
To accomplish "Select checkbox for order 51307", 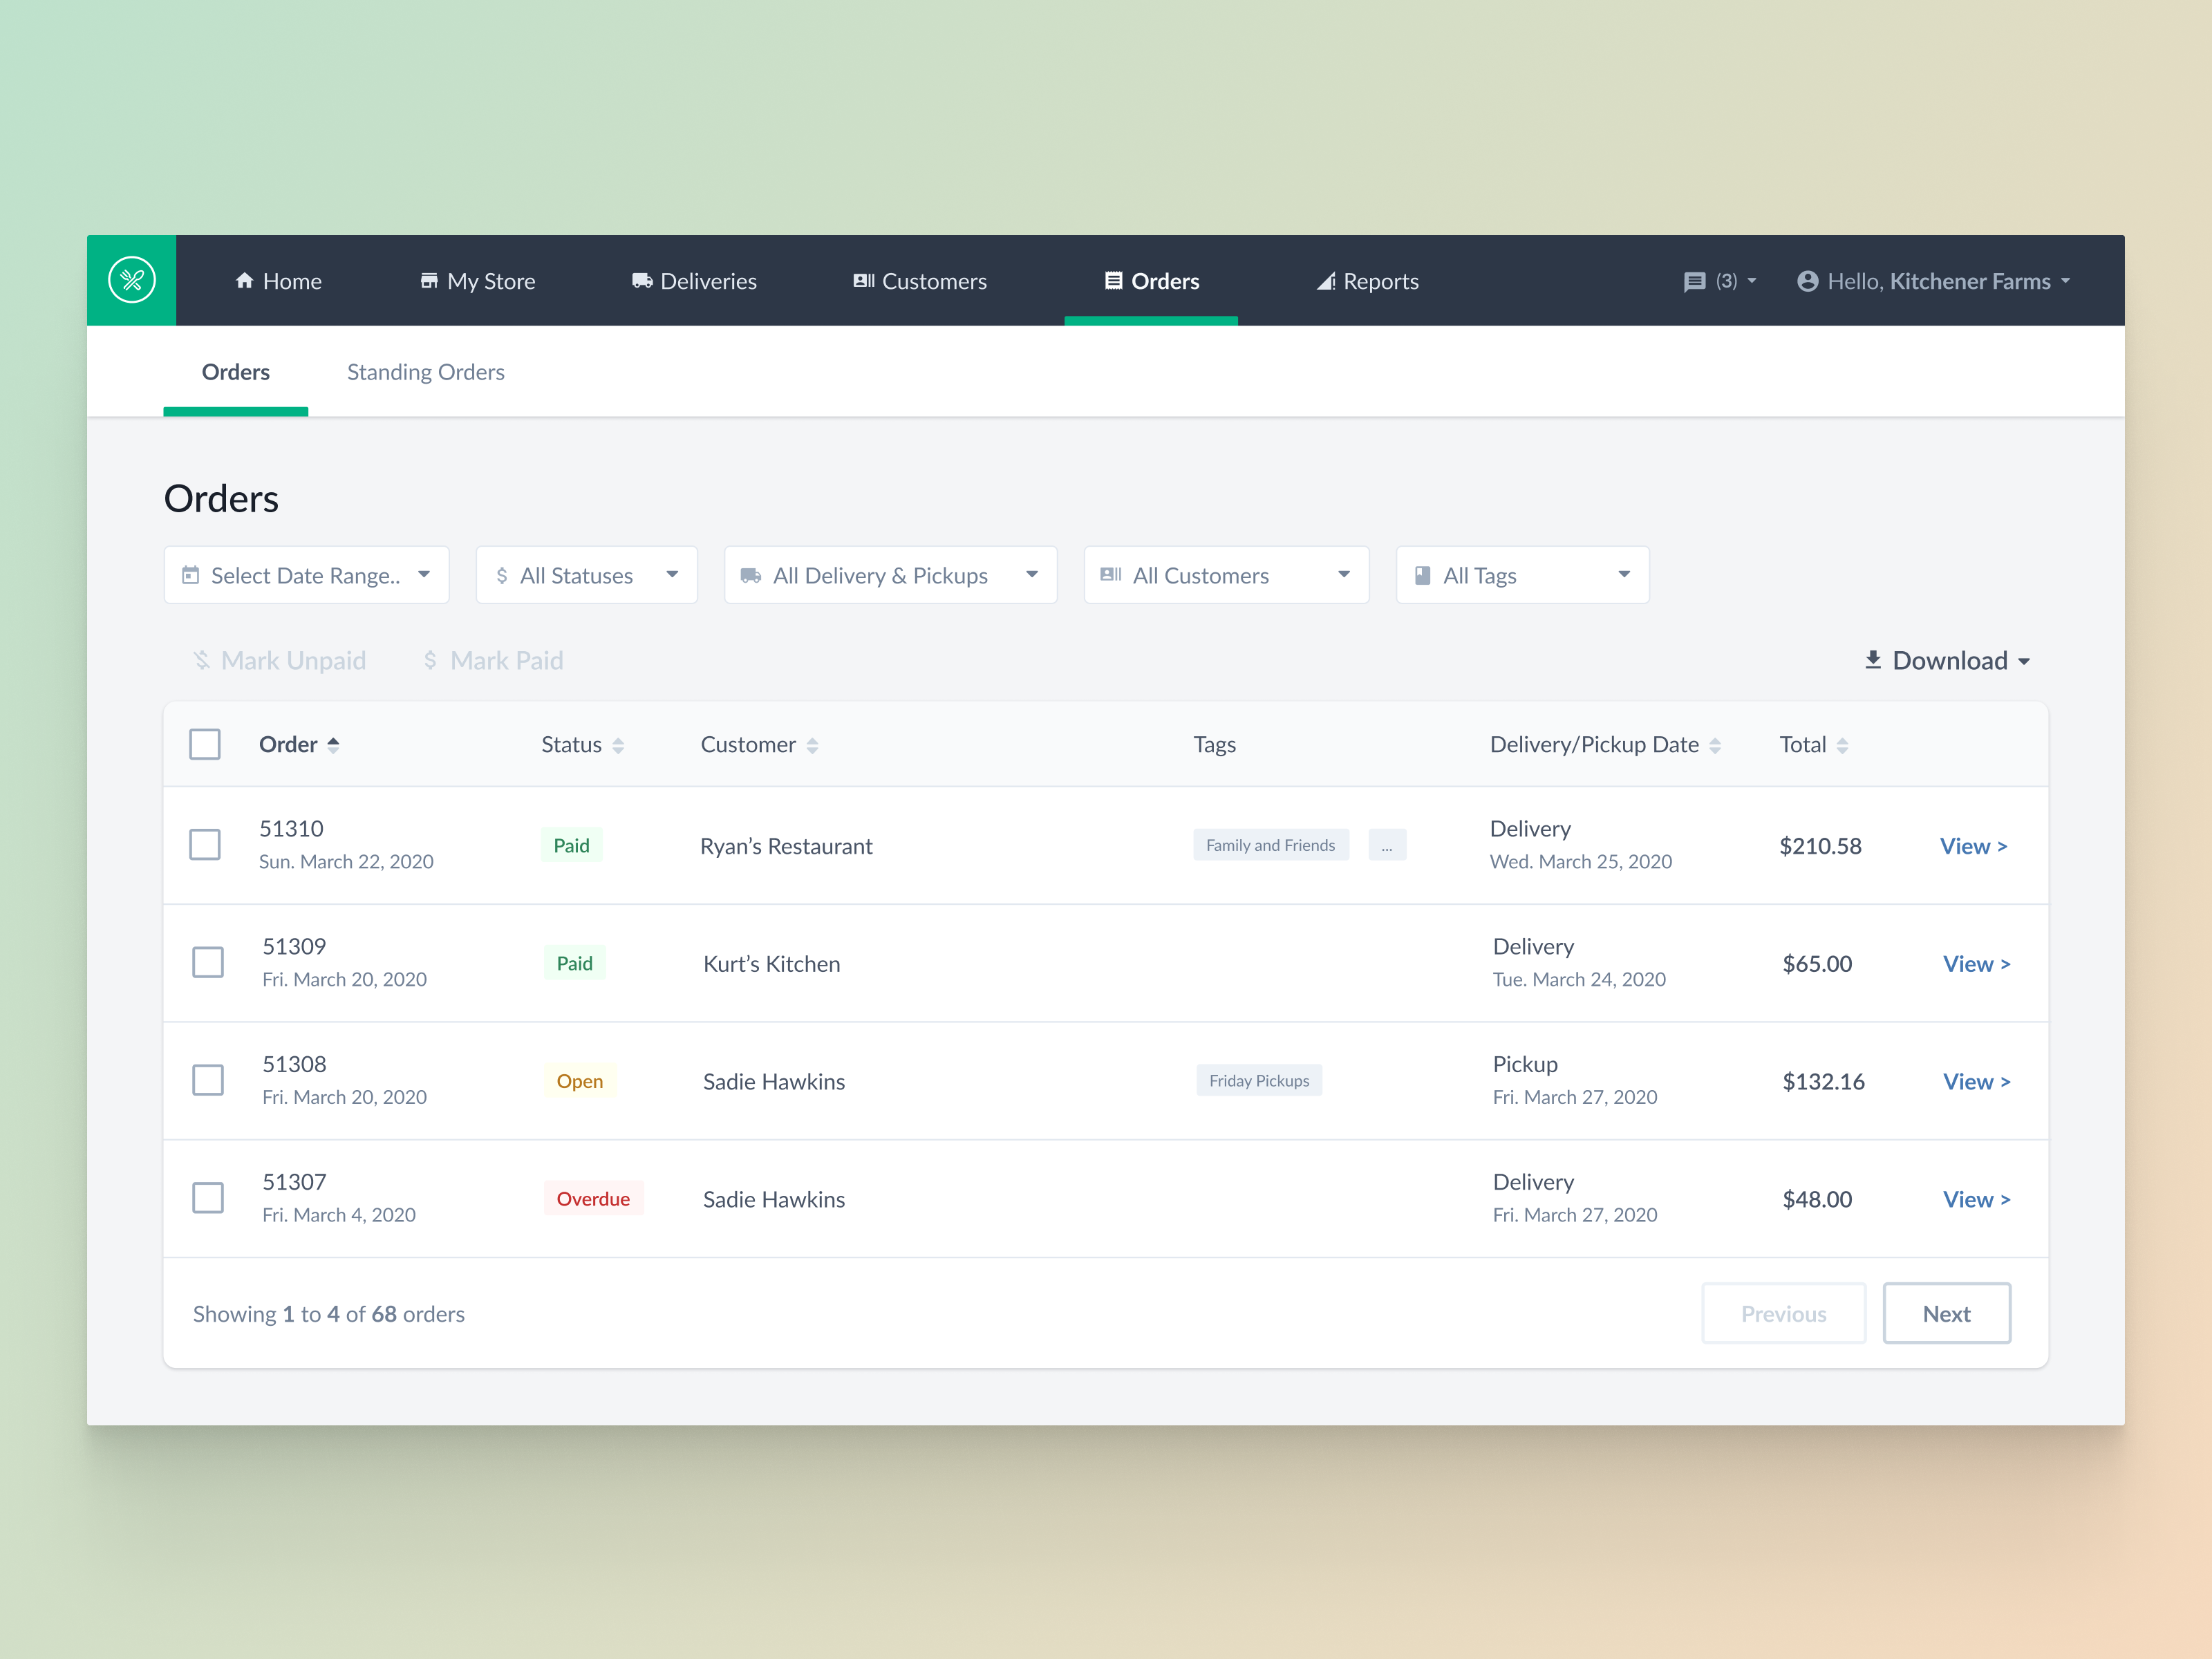I will [x=208, y=1198].
